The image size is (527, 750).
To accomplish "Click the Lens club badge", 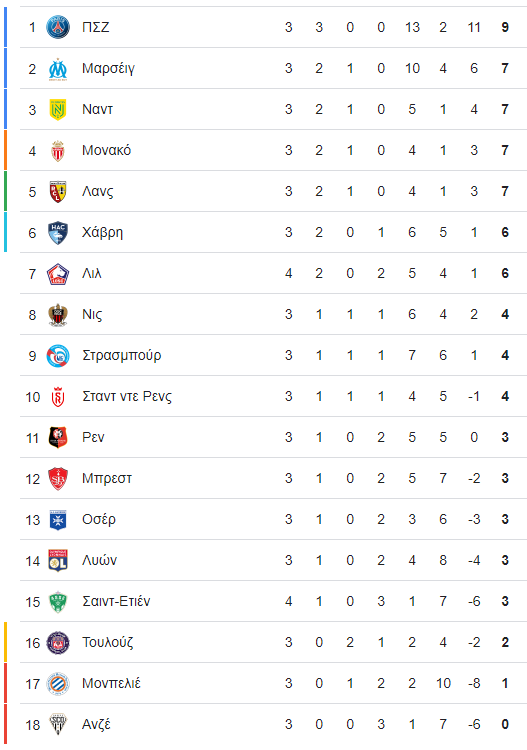I will coord(58,191).
